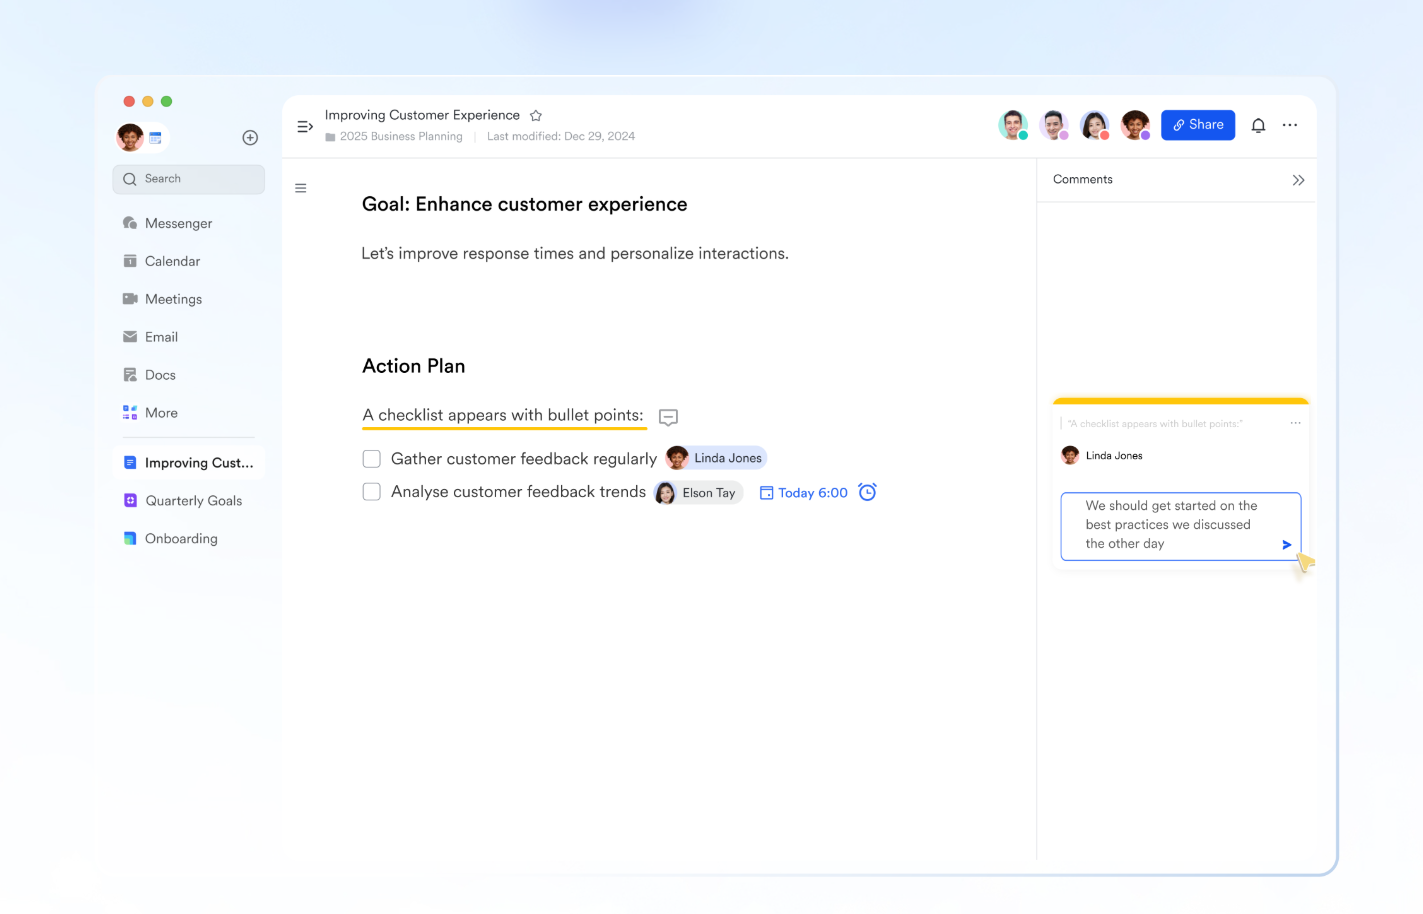Open the three-dot more options menu in header
Image resolution: width=1423 pixels, height=914 pixels.
(1290, 125)
